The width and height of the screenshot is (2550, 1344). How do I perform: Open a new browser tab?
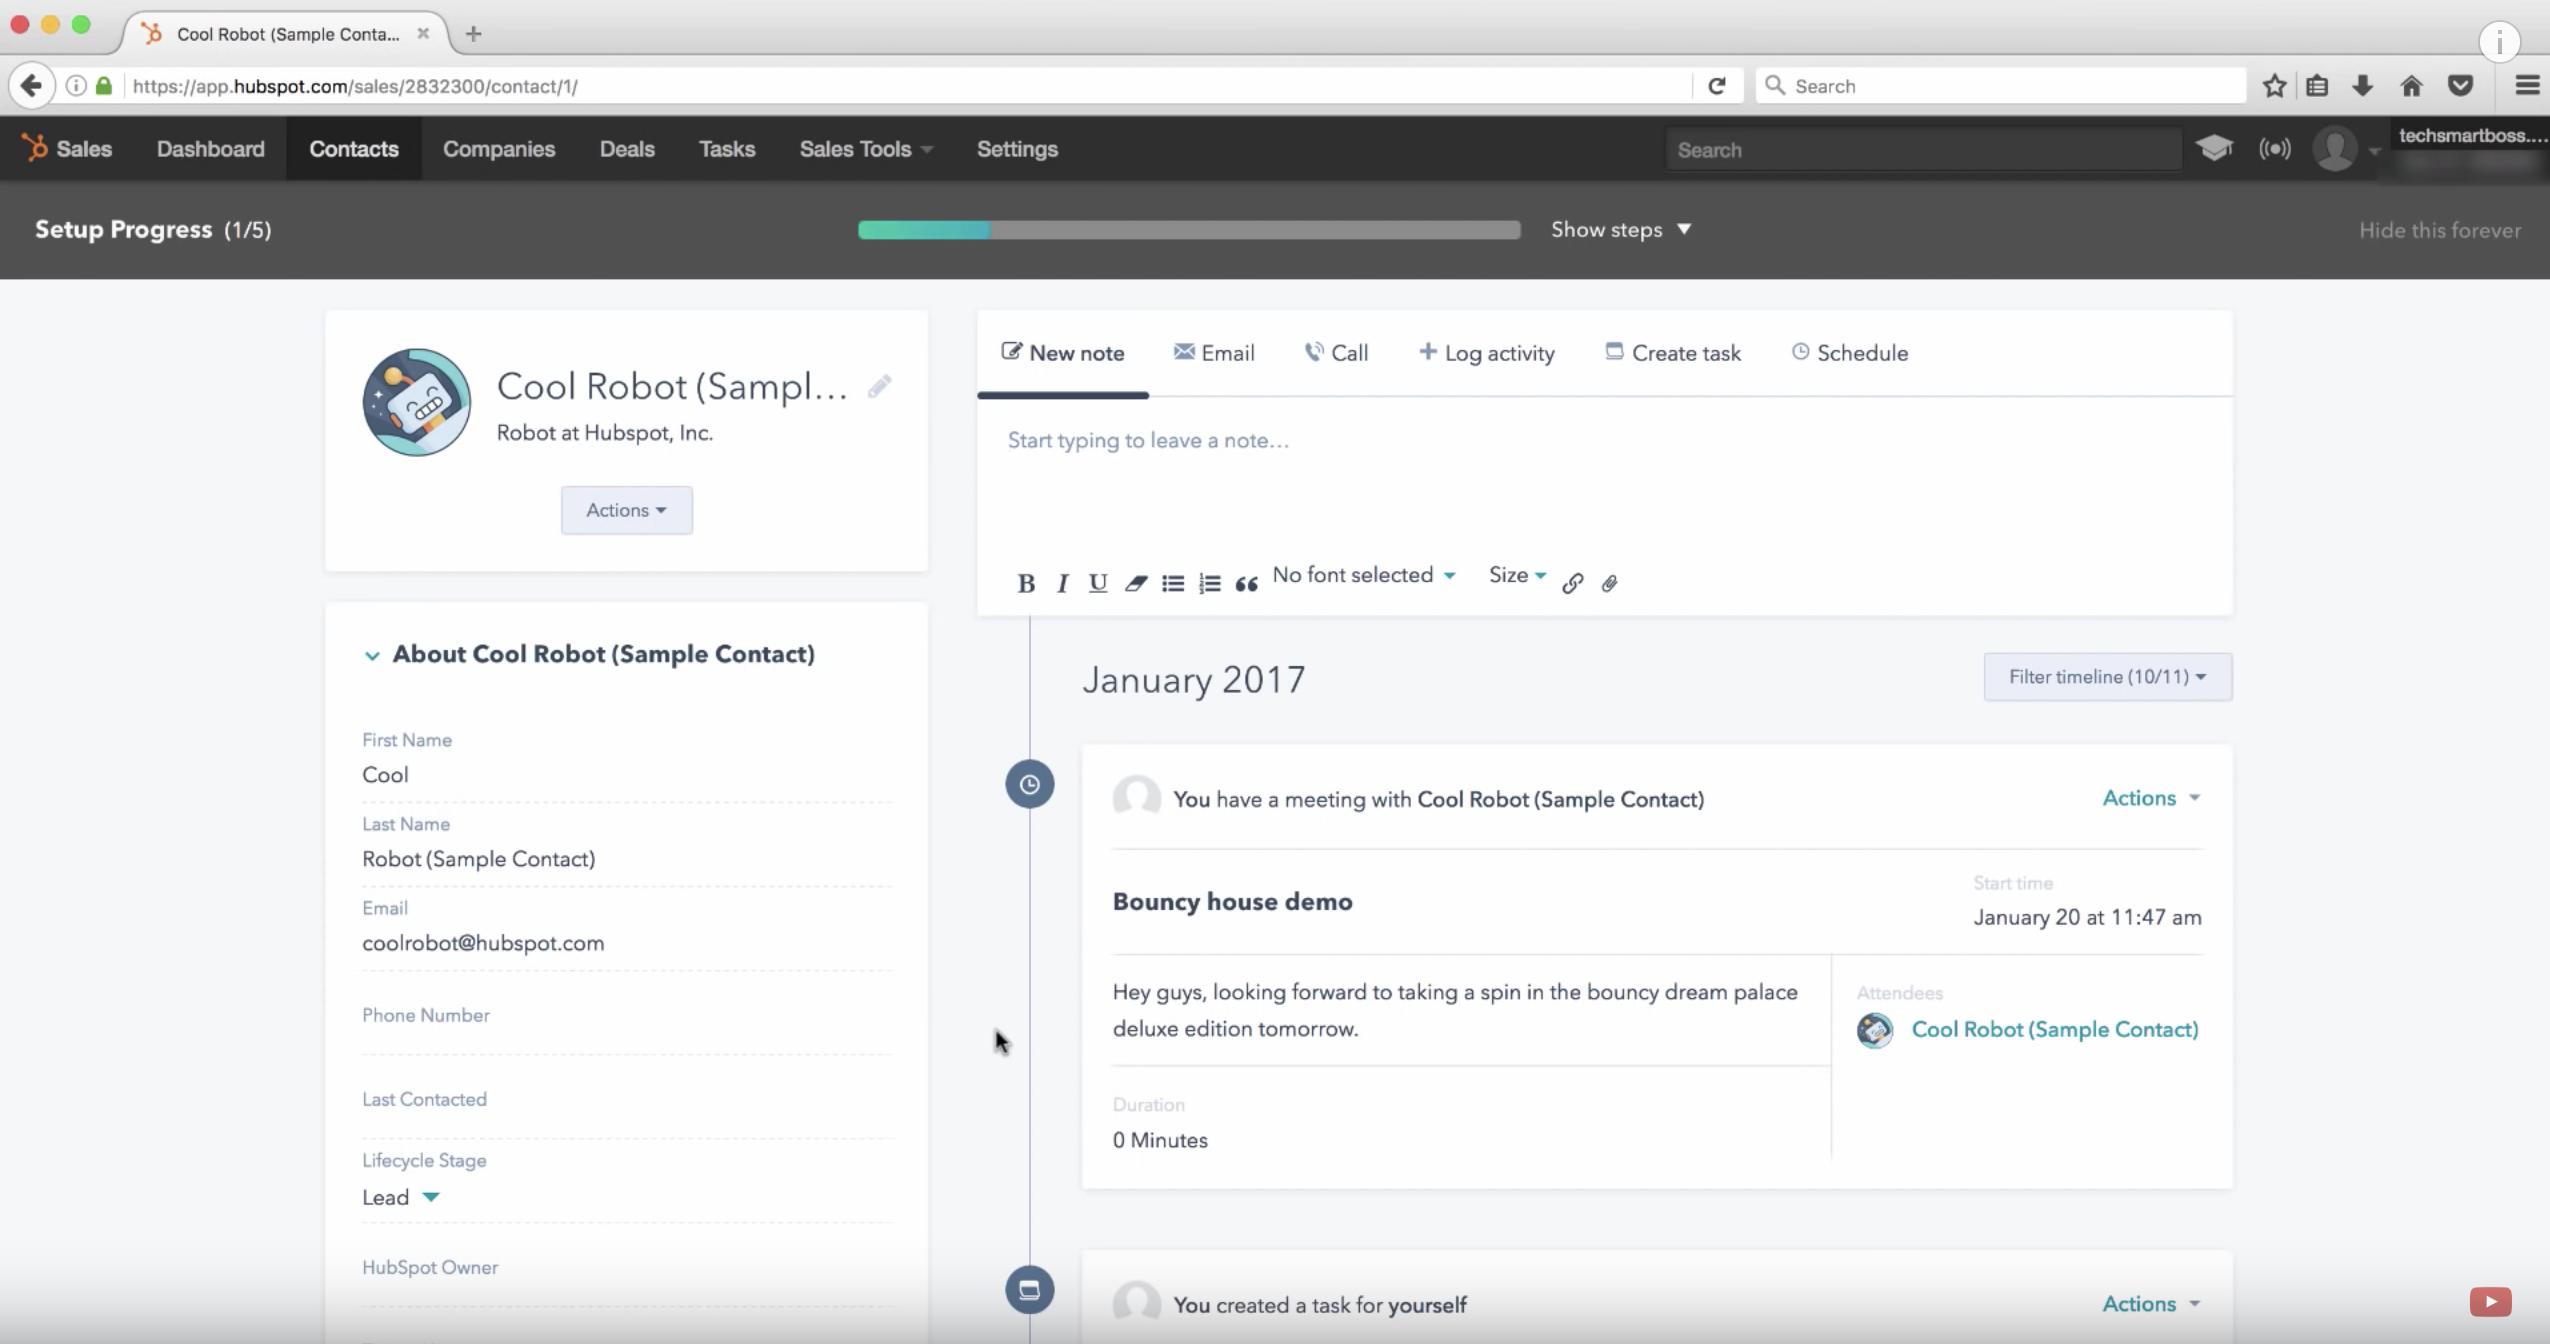(474, 34)
